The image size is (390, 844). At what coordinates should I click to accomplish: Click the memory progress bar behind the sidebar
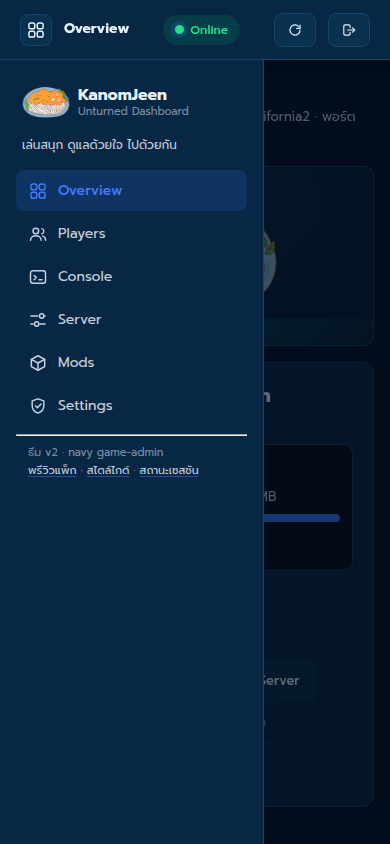click(302, 518)
